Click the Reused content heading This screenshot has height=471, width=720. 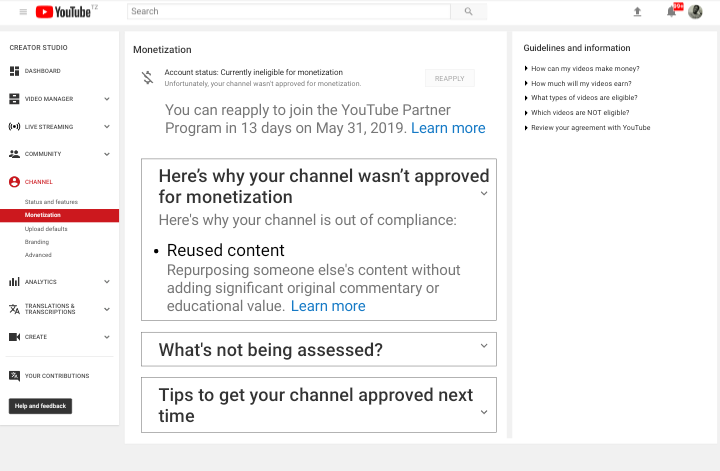click(225, 250)
